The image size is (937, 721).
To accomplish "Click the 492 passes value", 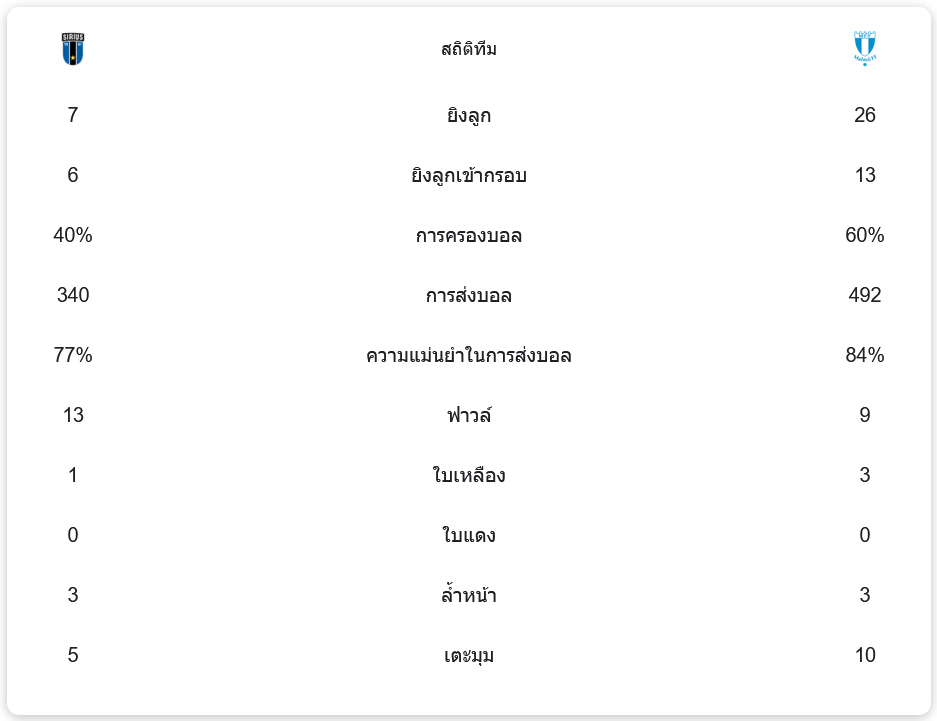I will [865, 295].
